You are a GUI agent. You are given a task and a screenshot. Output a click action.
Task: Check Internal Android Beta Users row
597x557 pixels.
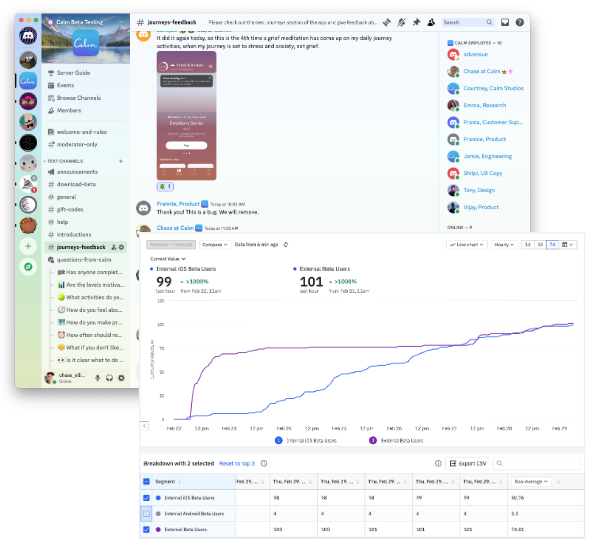point(146,514)
